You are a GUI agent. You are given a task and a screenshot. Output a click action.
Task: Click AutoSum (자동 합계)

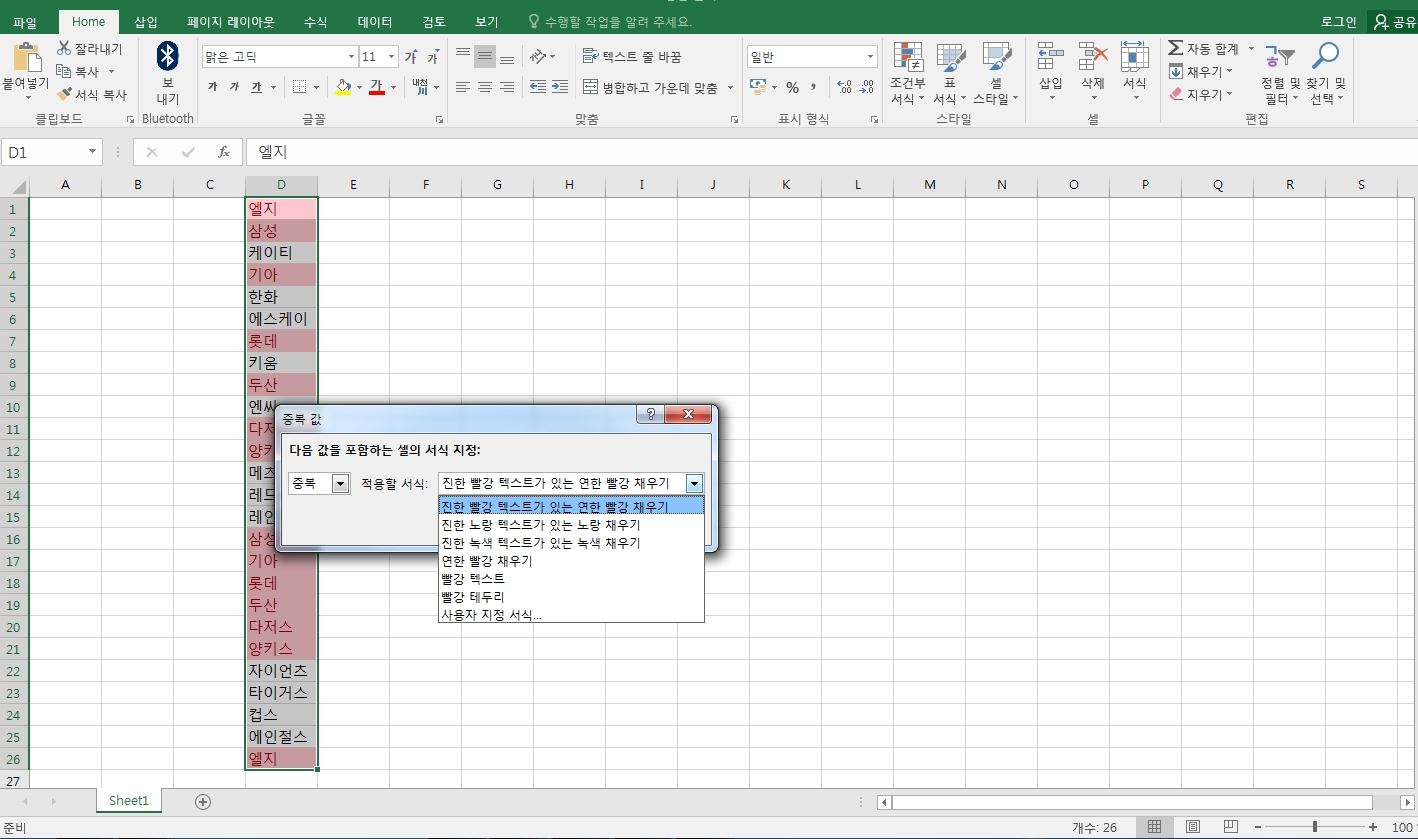click(1204, 48)
